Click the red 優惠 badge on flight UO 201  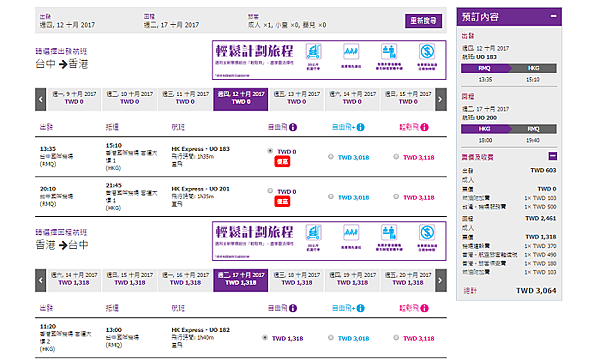tap(282, 201)
